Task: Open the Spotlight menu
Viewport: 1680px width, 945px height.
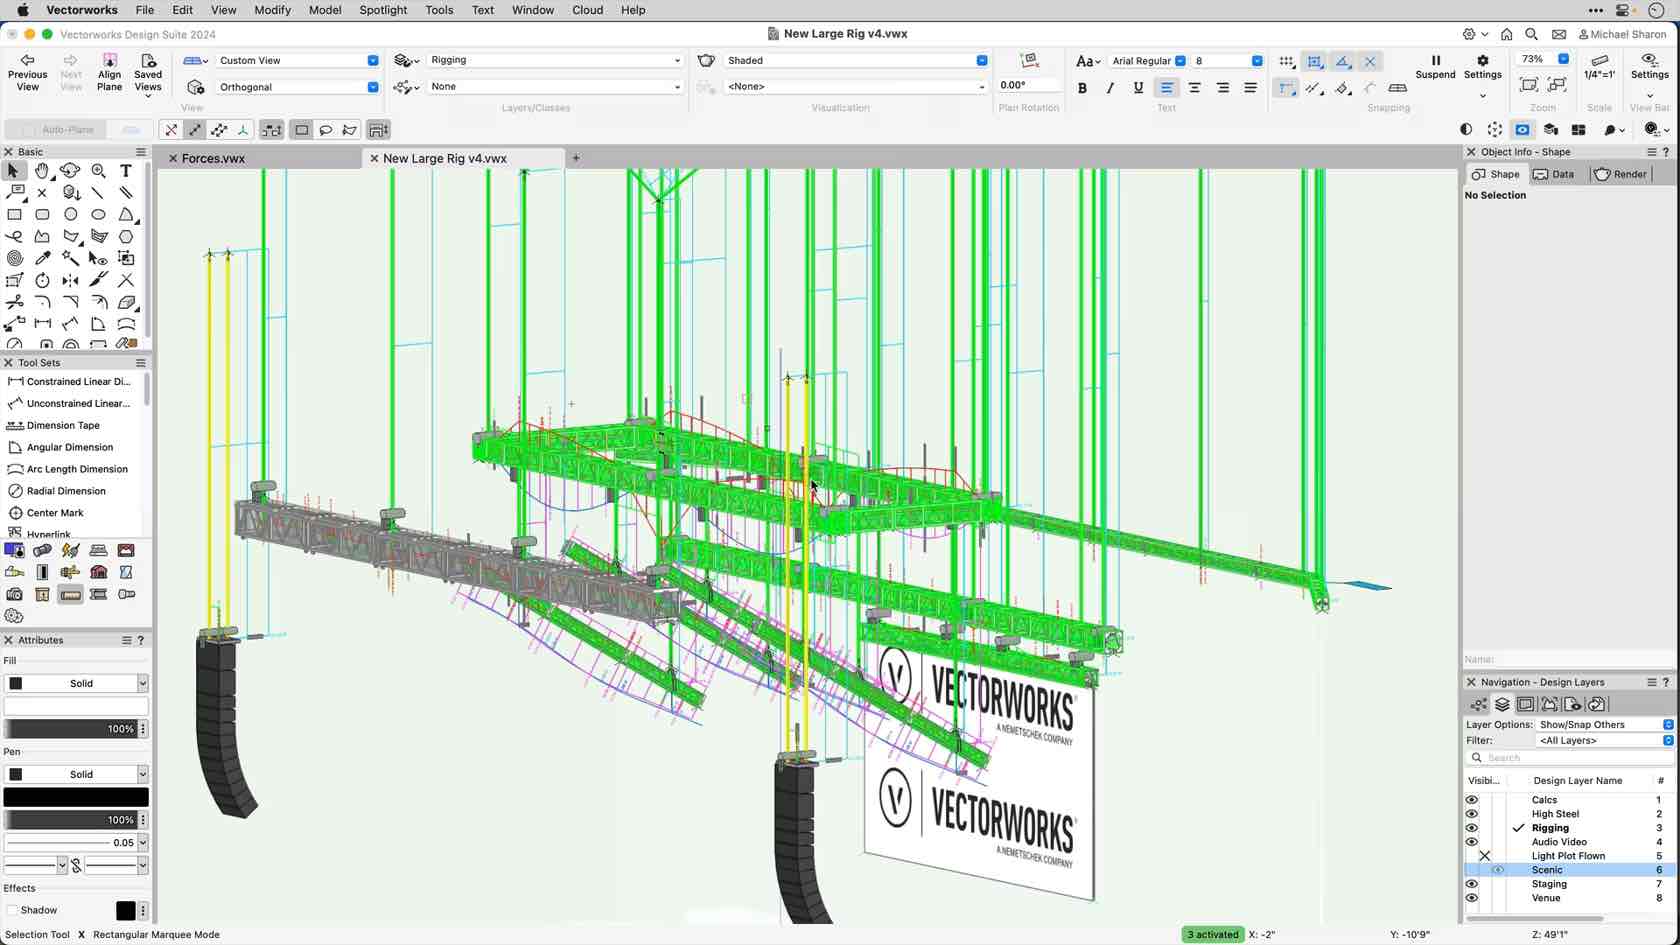Action: click(383, 10)
